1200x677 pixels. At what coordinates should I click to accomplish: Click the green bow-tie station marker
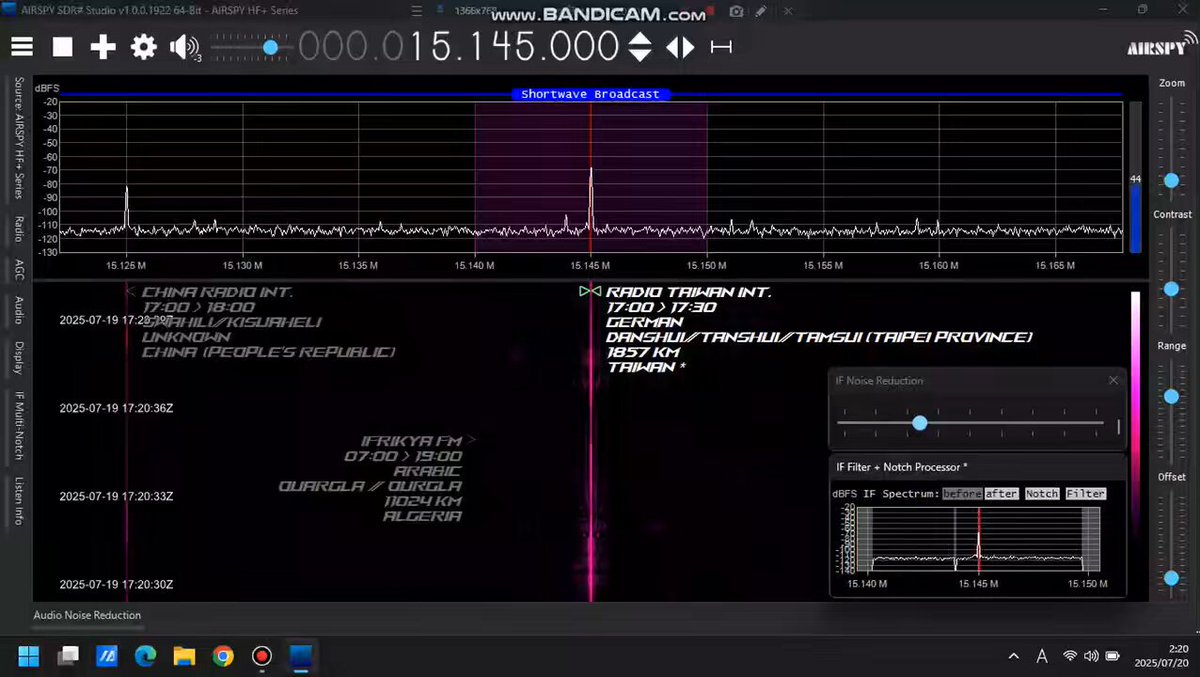[x=590, y=292]
